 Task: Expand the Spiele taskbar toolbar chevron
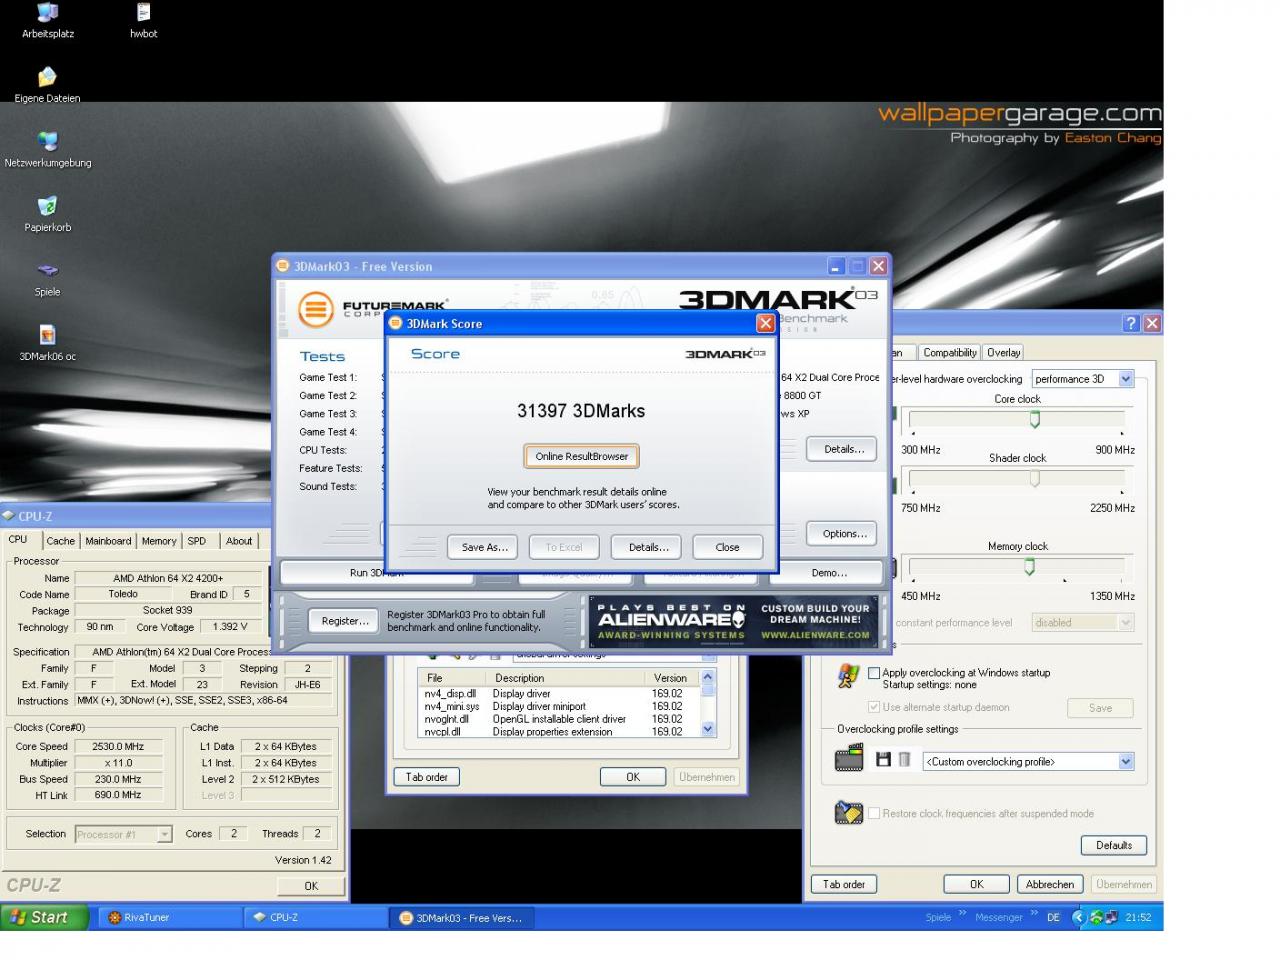point(963,913)
